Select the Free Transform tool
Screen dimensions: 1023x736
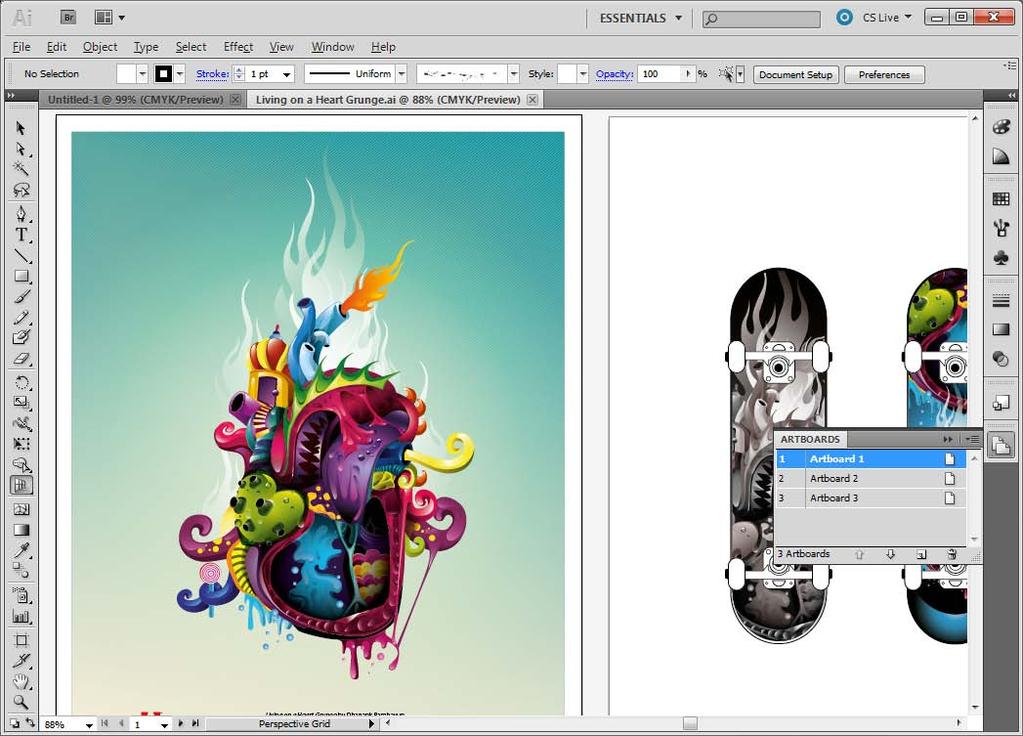click(x=21, y=444)
